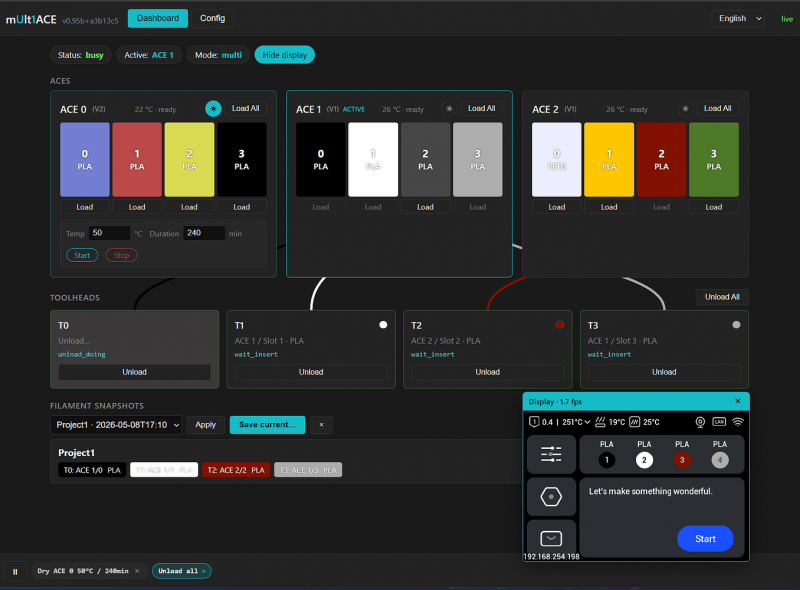The height and width of the screenshot is (590, 800).
Task: Load ACE 1 slot 2 filament
Action: pyautogui.click(x=426, y=207)
